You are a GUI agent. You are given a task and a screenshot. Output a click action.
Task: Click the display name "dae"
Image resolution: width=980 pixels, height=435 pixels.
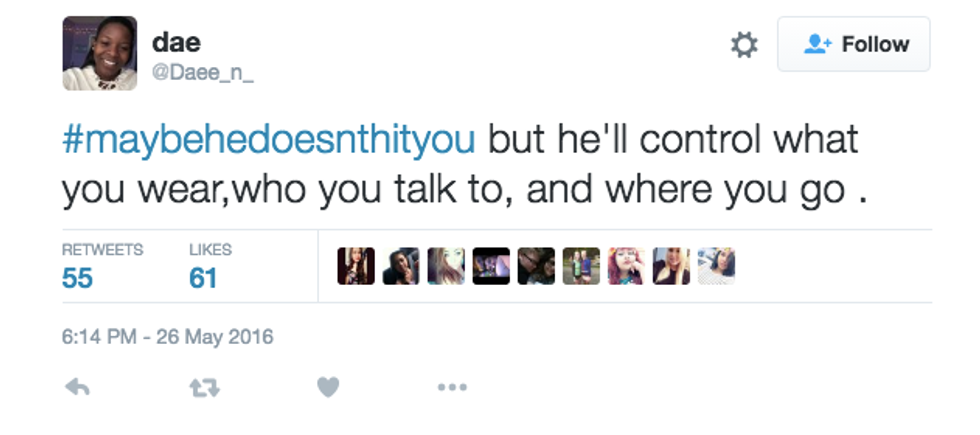[x=175, y=42]
